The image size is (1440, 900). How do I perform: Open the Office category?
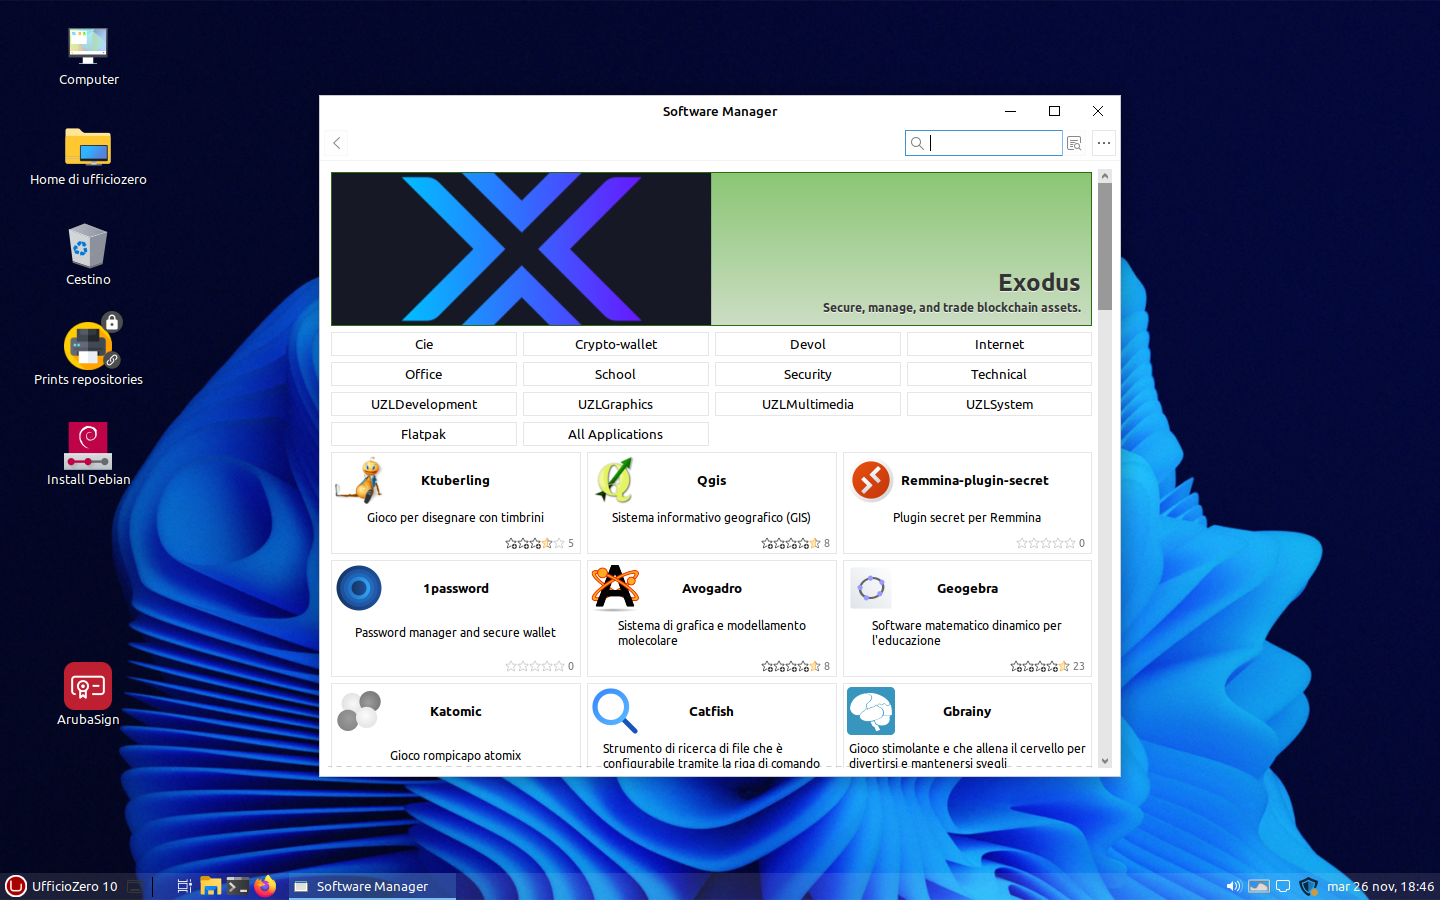[424, 374]
